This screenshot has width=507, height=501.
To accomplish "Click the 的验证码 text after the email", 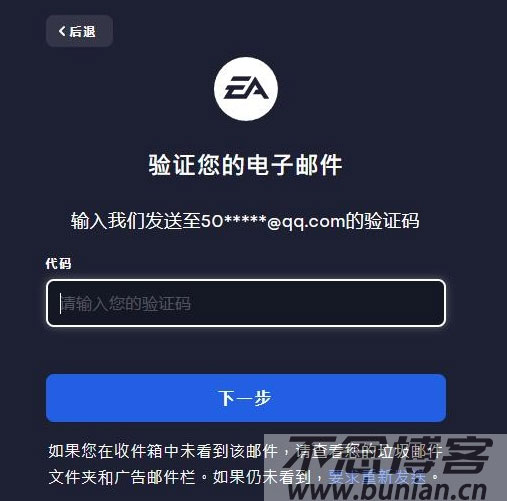I will click(x=382, y=221).
